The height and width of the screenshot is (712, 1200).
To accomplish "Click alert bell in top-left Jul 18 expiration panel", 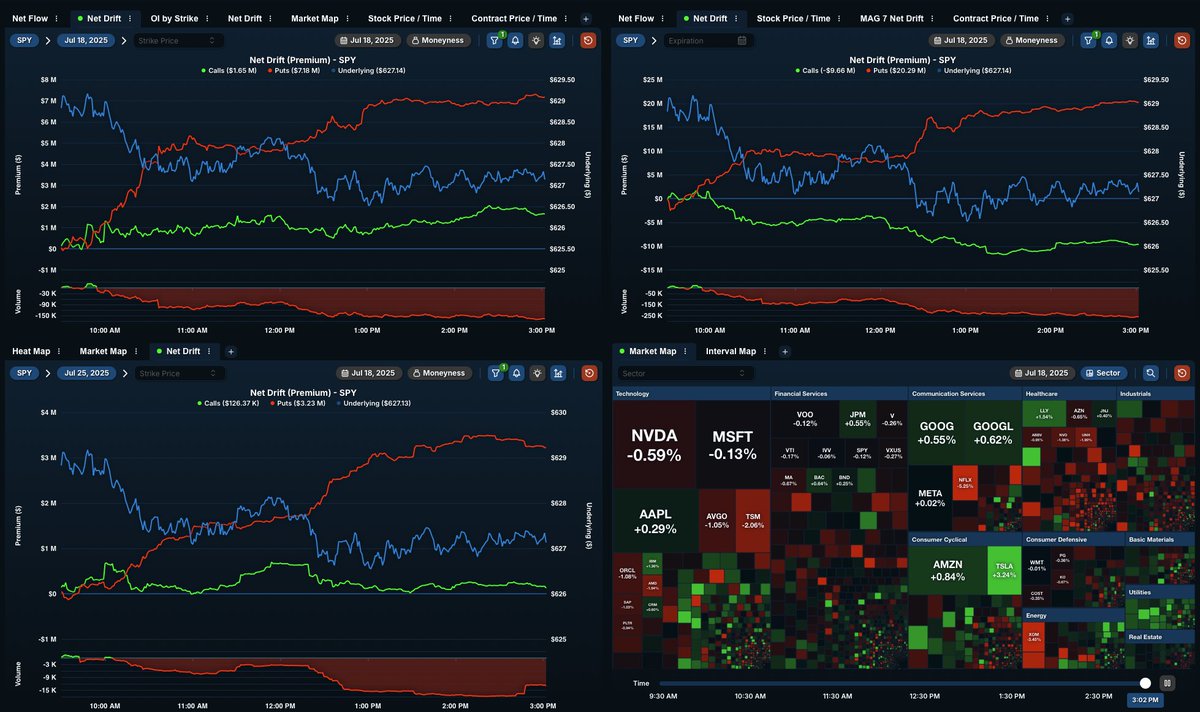I will point(516,41).
